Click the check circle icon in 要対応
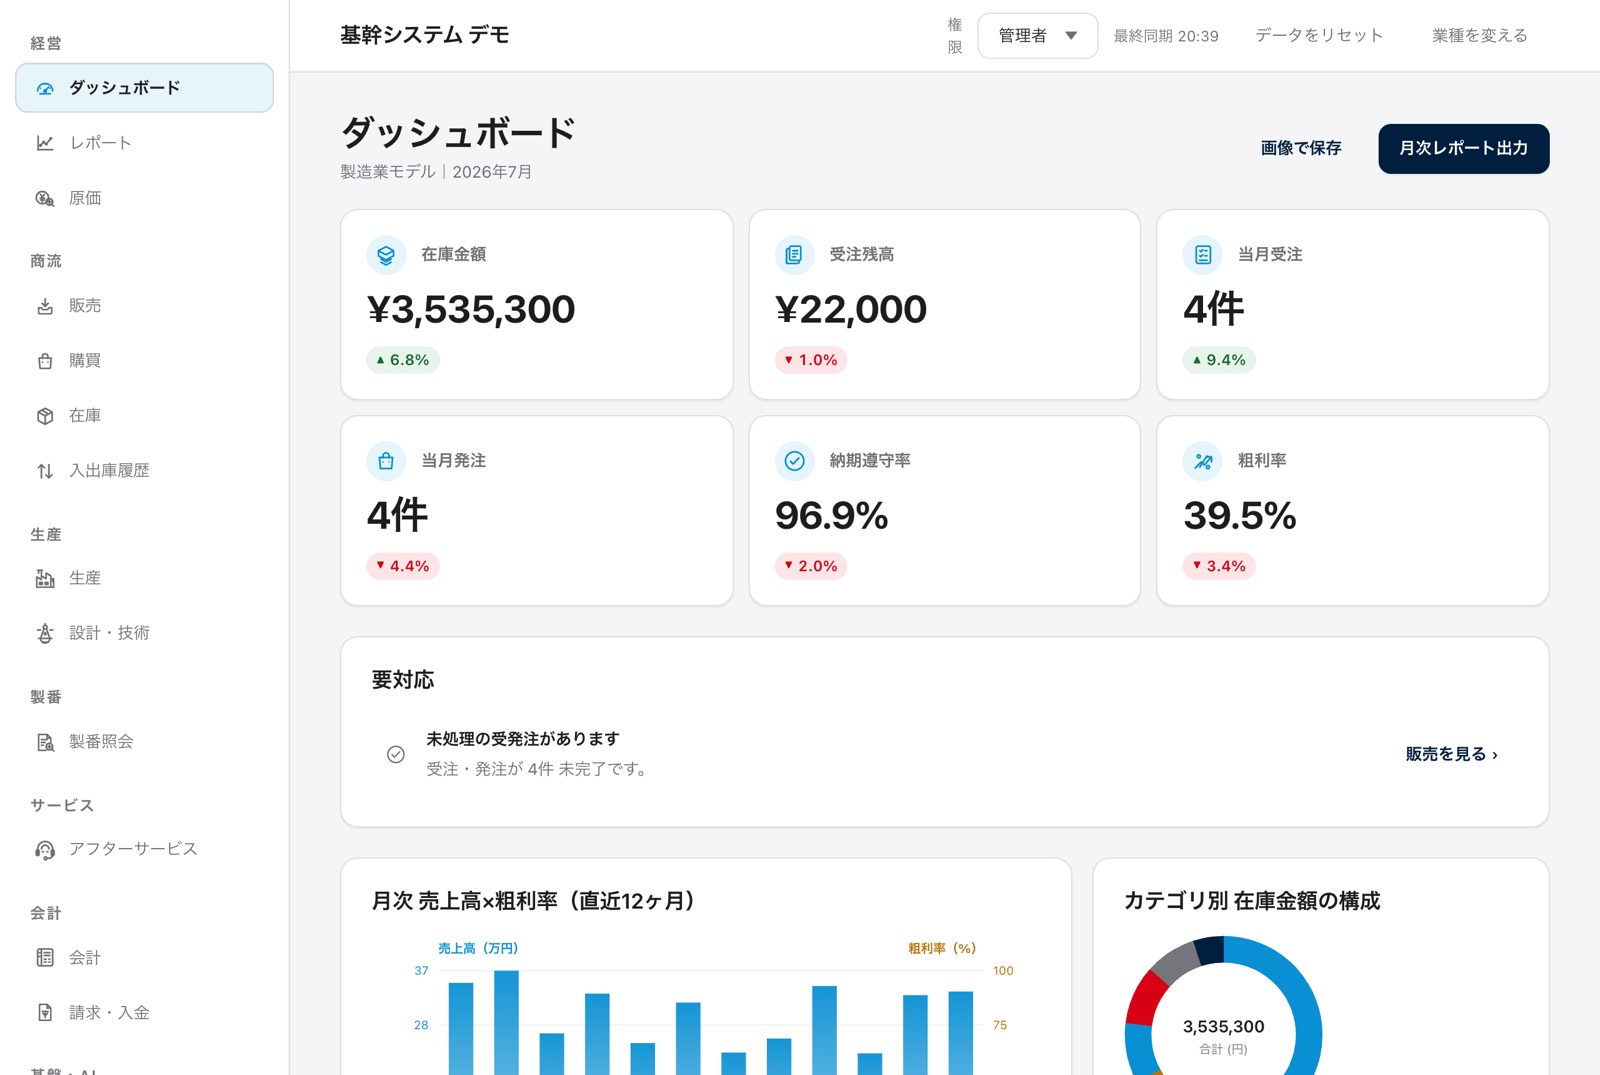Viewport: 1600px width, 1075px height. click(x=396, y=754)
